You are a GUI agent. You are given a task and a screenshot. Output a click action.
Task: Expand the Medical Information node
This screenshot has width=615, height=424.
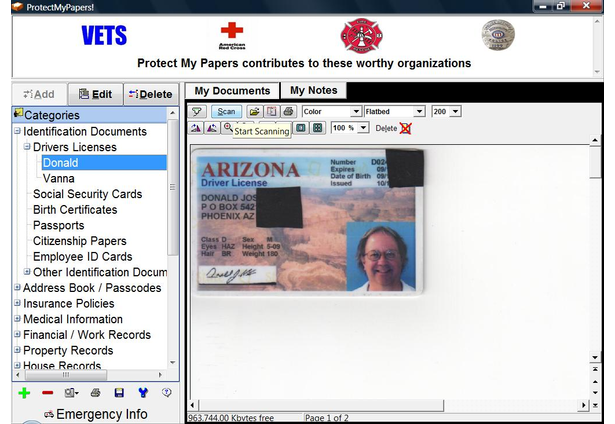click(x=17, y=318)
